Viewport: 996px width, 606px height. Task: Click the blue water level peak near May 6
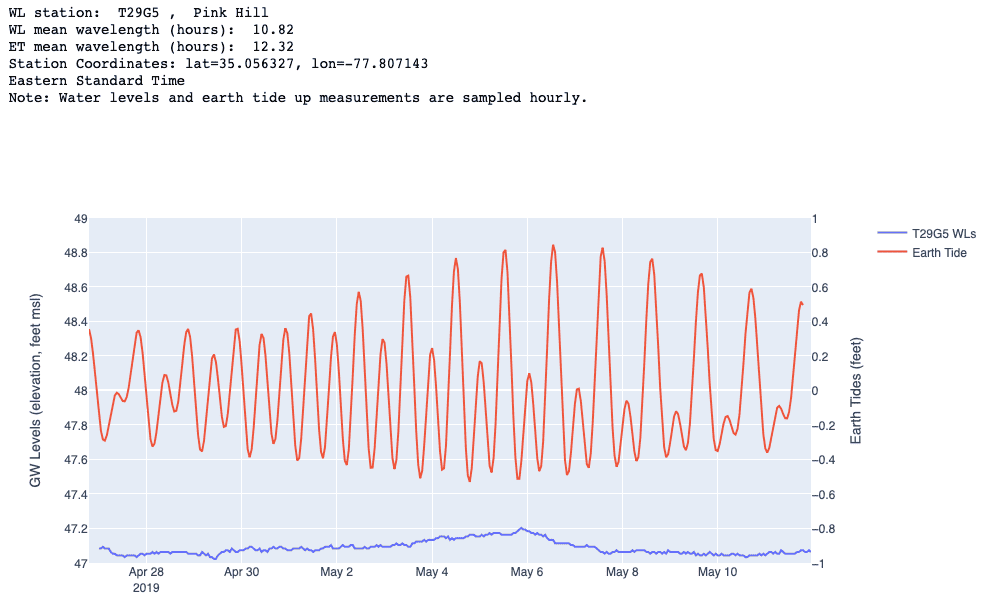tap(520, 528)
